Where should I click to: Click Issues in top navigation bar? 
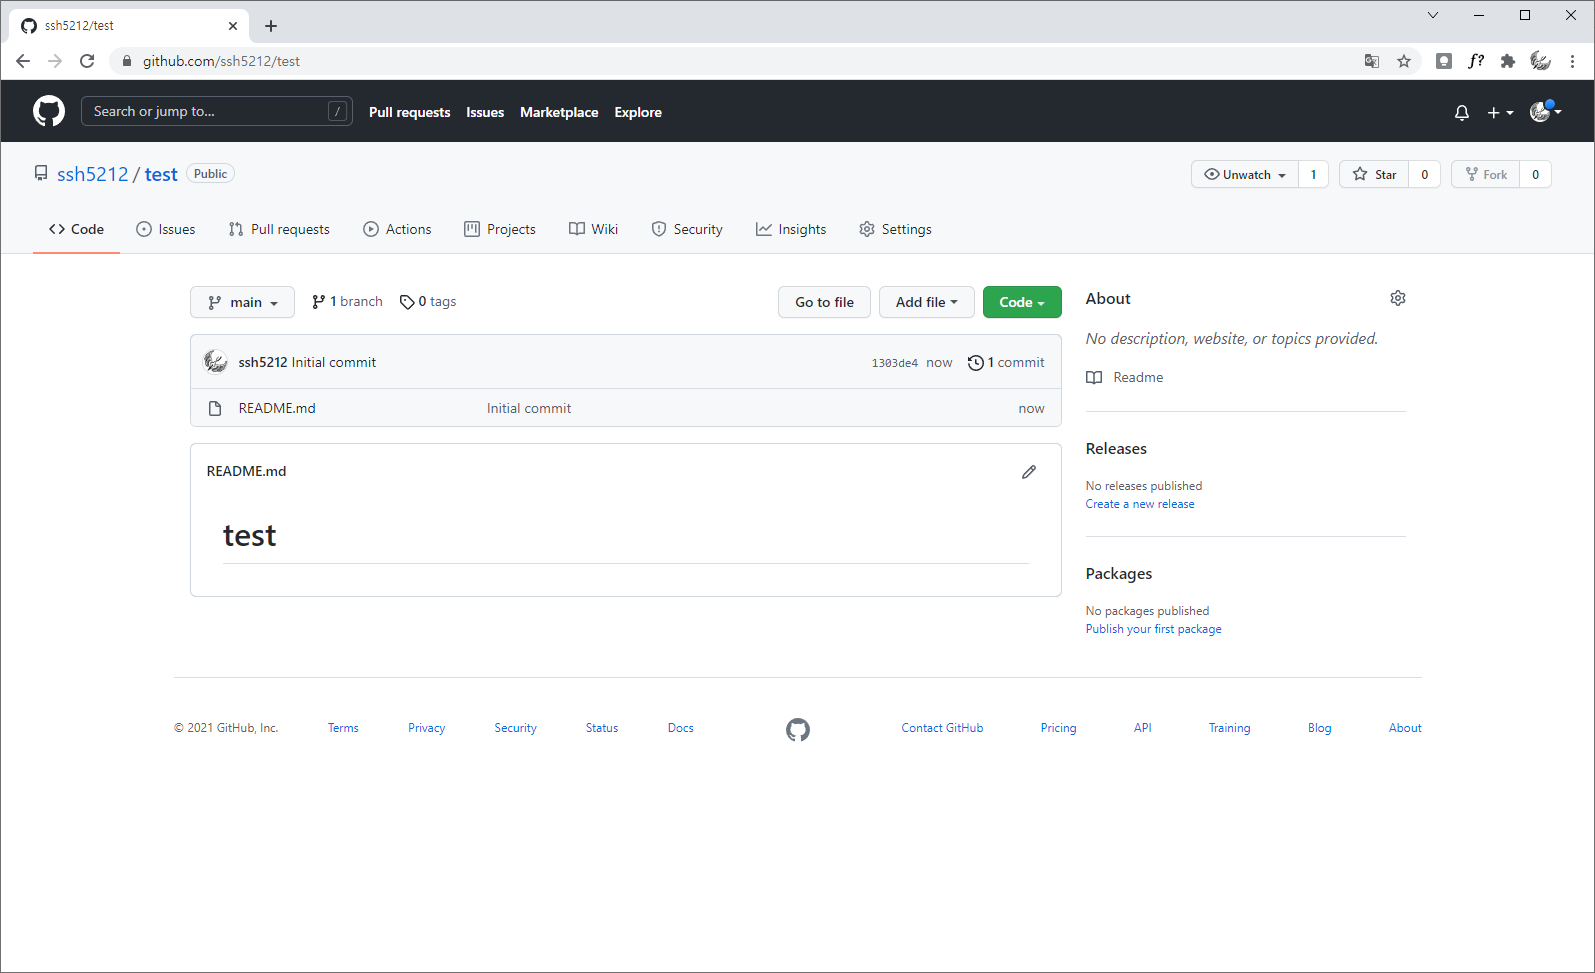(485, 112)
